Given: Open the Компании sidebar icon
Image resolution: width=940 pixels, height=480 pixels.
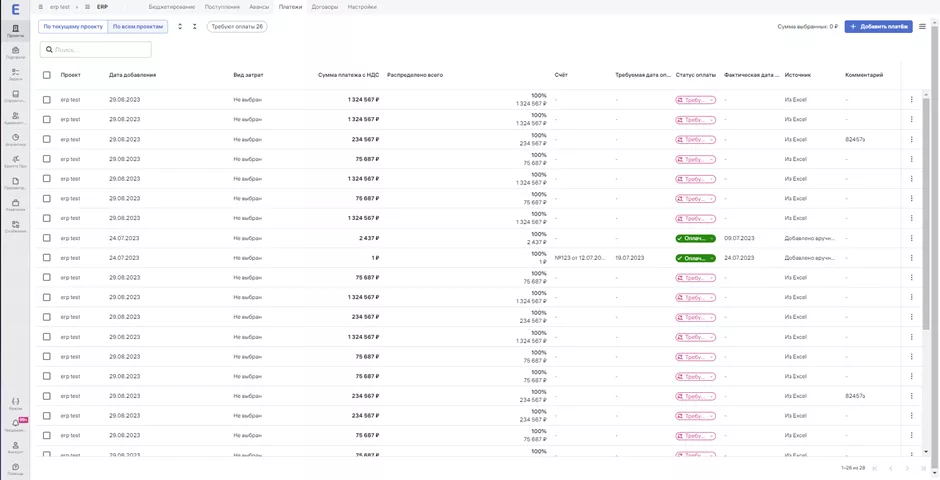Looking at the screenshot, I should point(15,204).
